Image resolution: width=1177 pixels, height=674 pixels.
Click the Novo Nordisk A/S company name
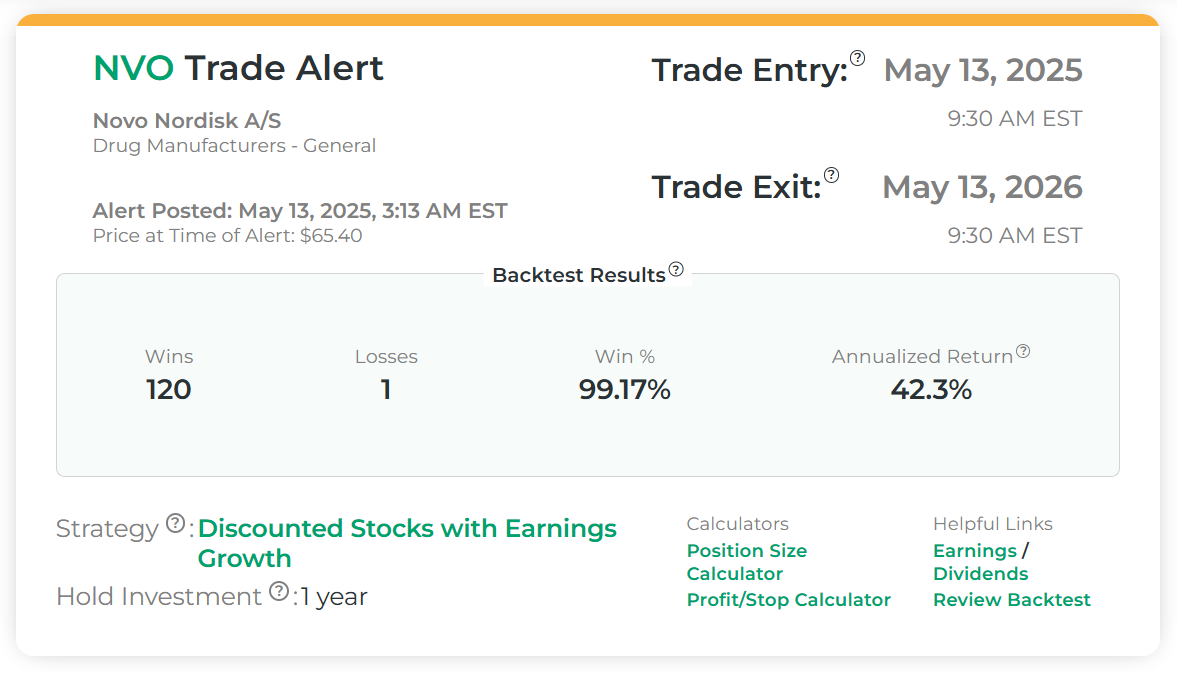click(186, 121)
